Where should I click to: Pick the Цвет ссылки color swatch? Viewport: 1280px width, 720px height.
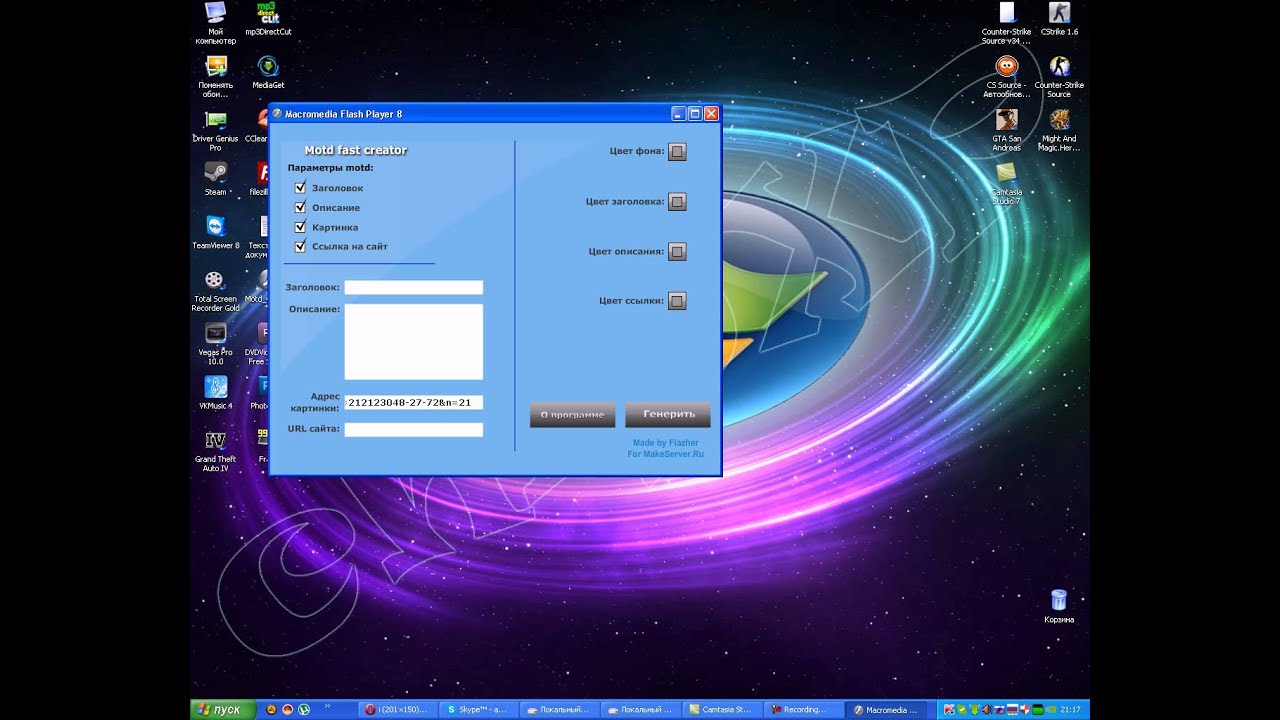677,301
